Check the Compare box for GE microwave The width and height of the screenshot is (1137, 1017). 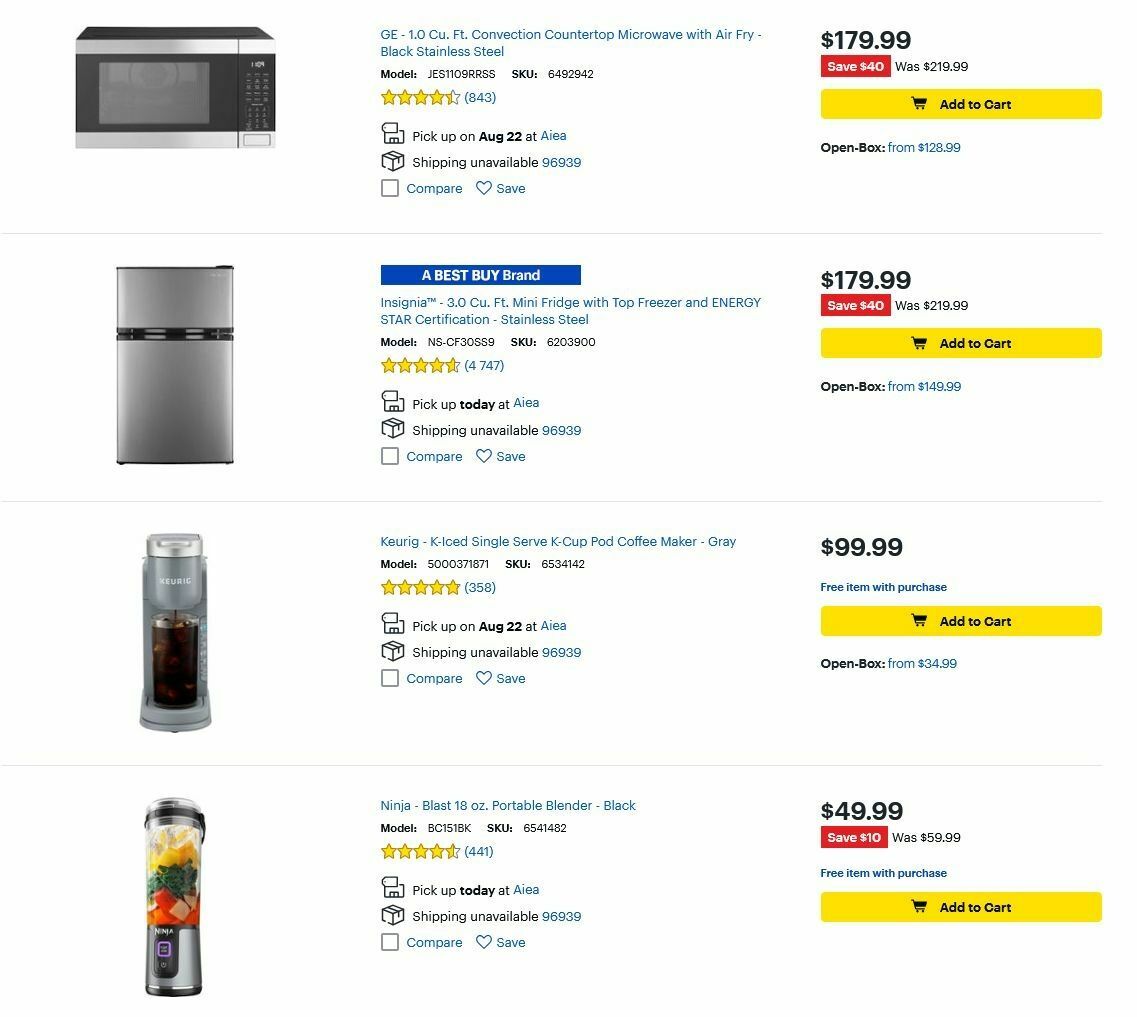pyautogui.click(x=389, y=188)
